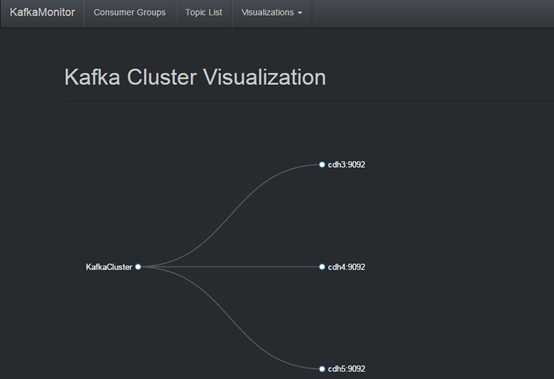
Task: Select the cdh5:9092 label text
Action: [346, 369]
